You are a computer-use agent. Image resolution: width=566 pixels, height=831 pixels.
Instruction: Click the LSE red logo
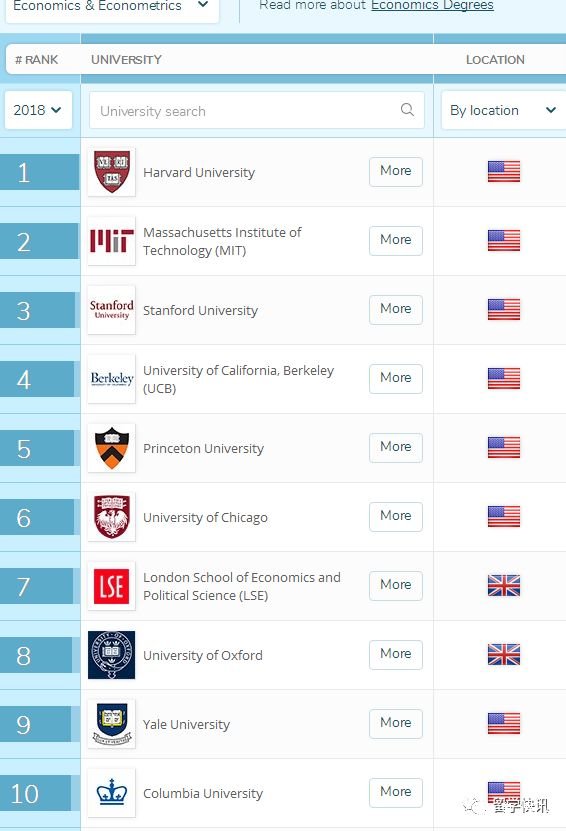pos(111,586)
